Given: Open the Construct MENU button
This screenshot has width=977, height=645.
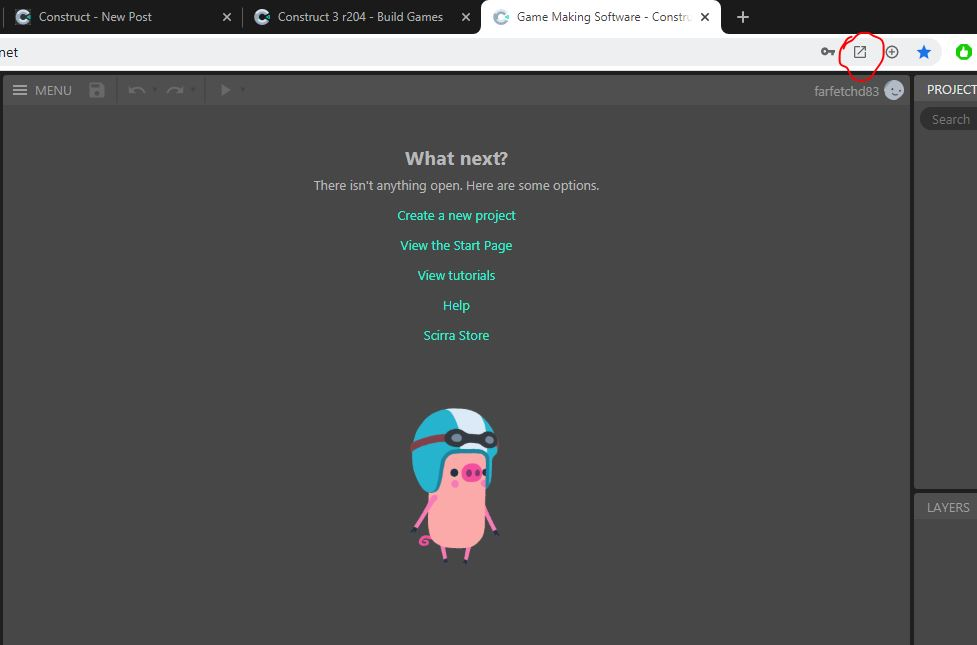Looking at the screenshot, I should (x=42, y=90).
